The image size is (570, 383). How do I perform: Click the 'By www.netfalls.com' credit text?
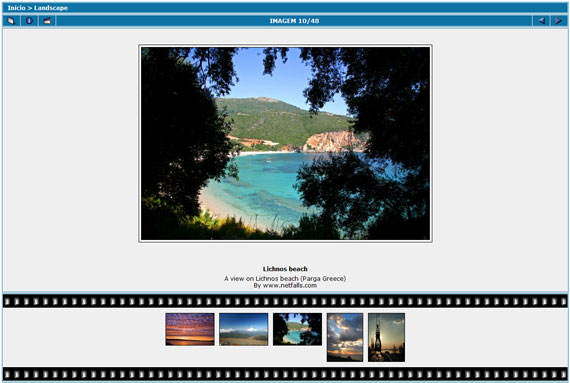pyautogui.click(x=285, y=286)
